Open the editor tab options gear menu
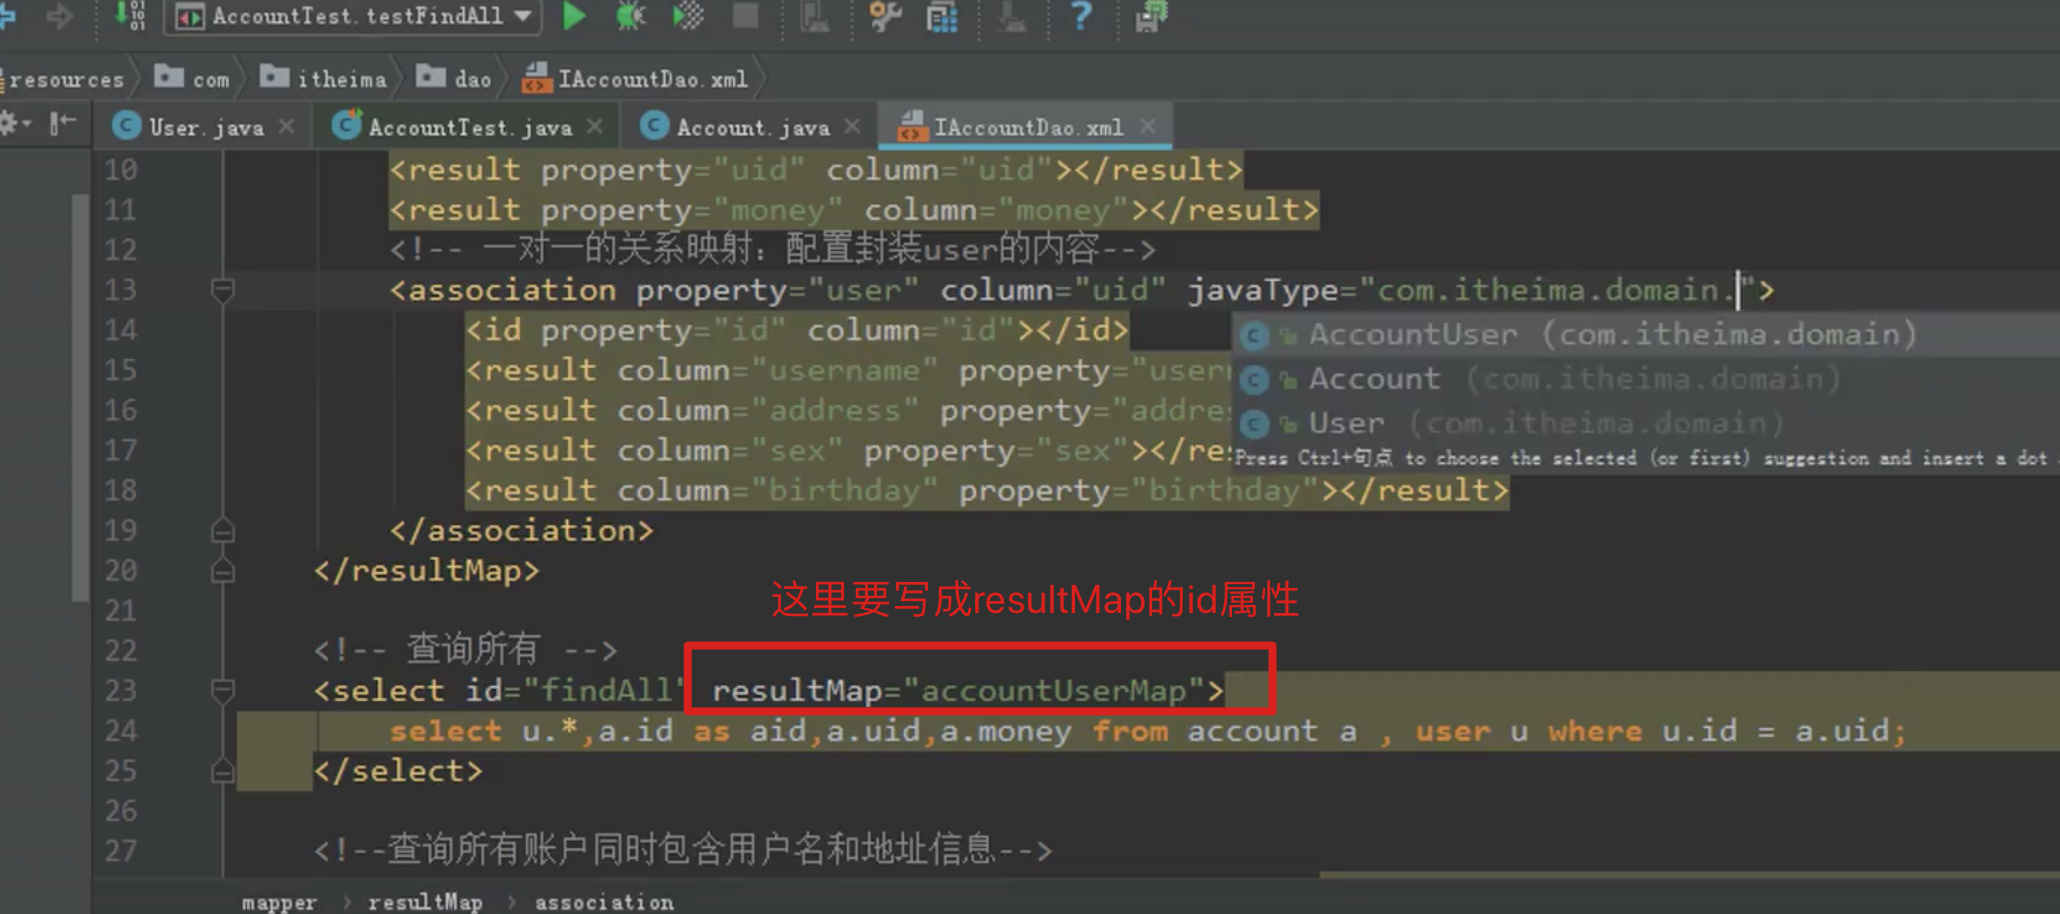 click(12, 122)
